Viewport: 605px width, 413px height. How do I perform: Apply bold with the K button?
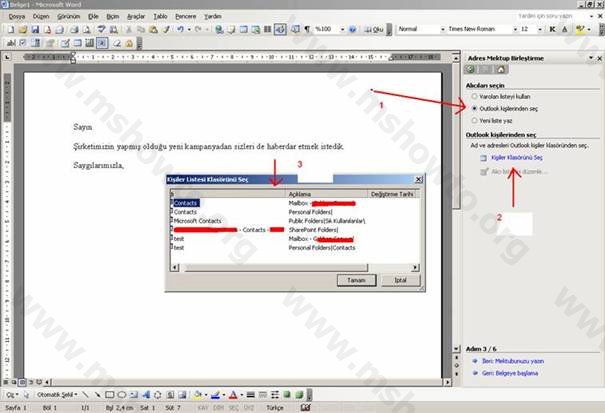[552, 29]
